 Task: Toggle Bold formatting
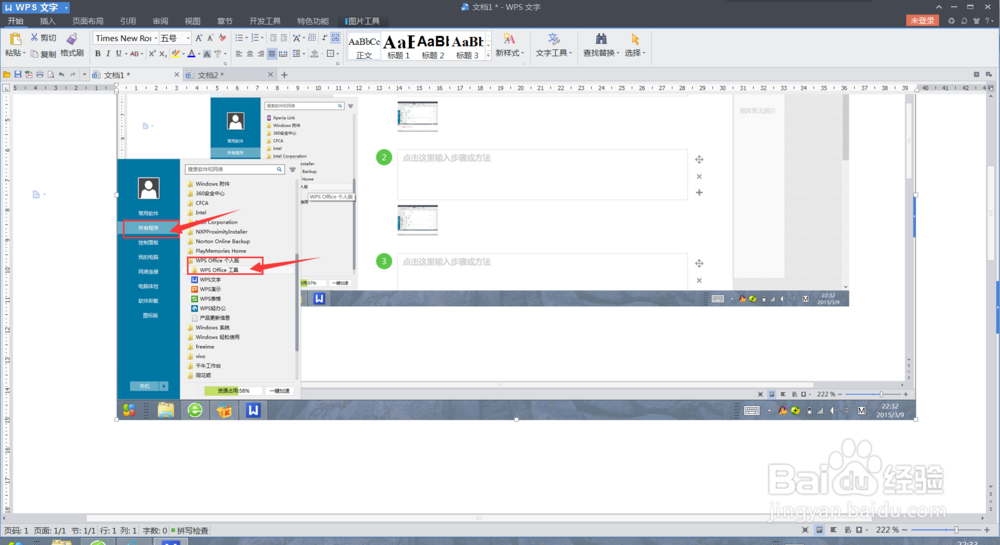point(98,54)
